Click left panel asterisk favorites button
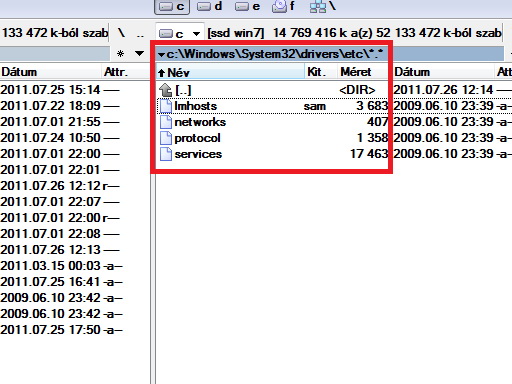 click(x=121, y=54)
